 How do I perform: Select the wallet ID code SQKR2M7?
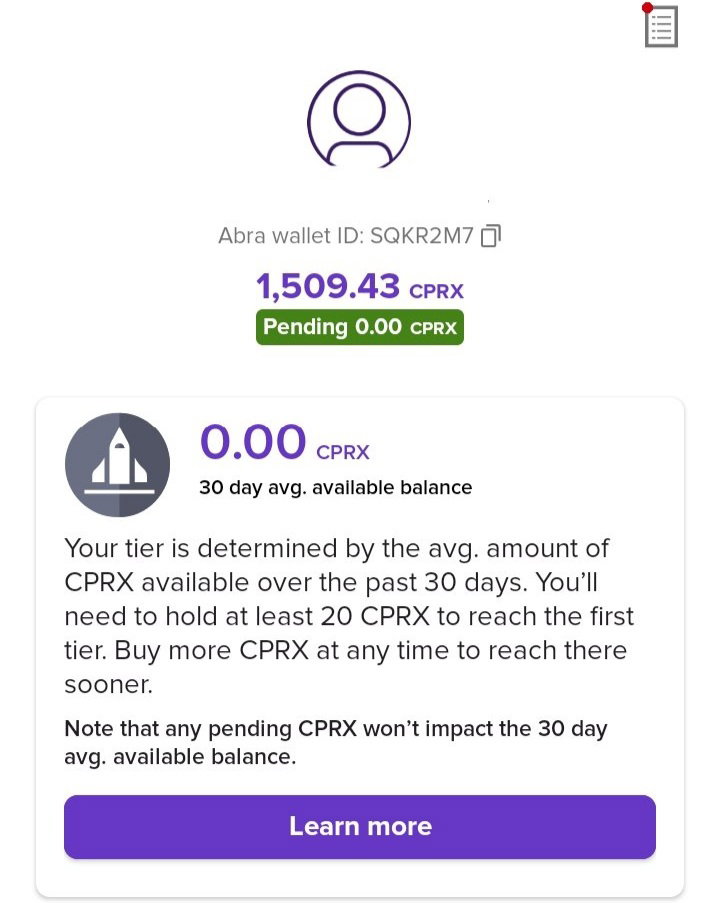pyautogui.click(x=422, y=236)
